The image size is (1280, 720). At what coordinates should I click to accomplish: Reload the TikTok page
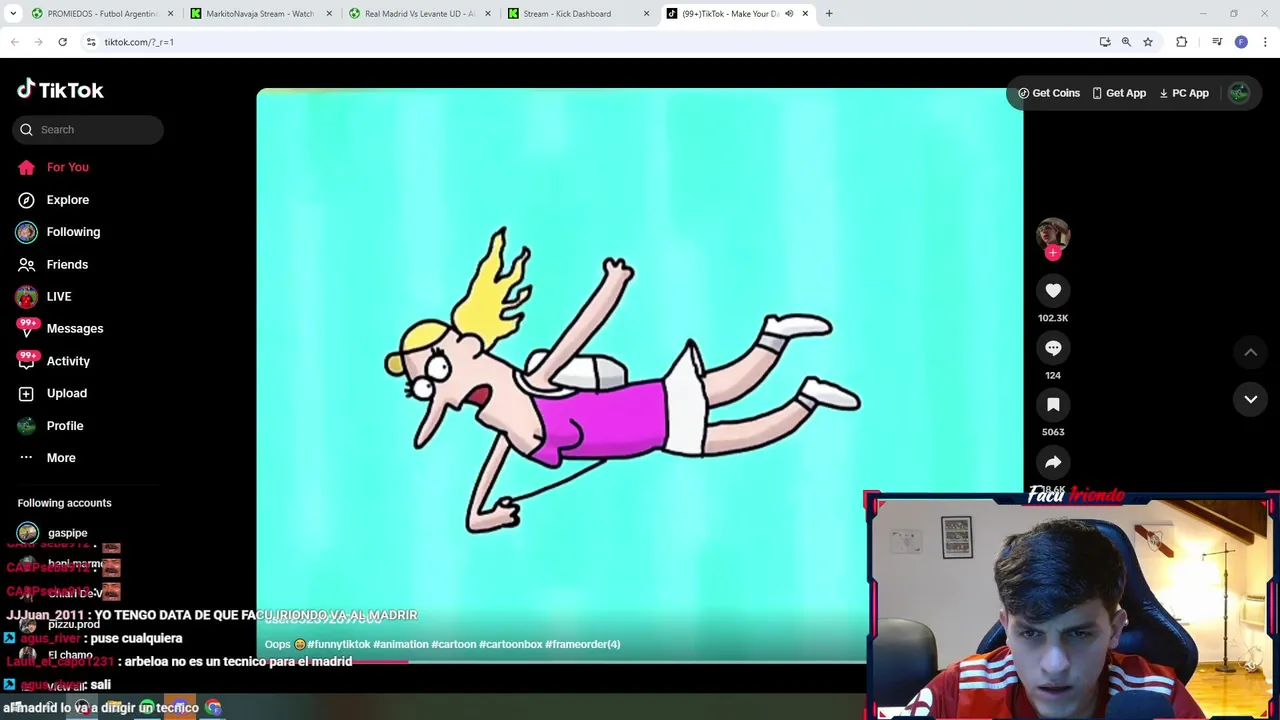click(62, 42)
